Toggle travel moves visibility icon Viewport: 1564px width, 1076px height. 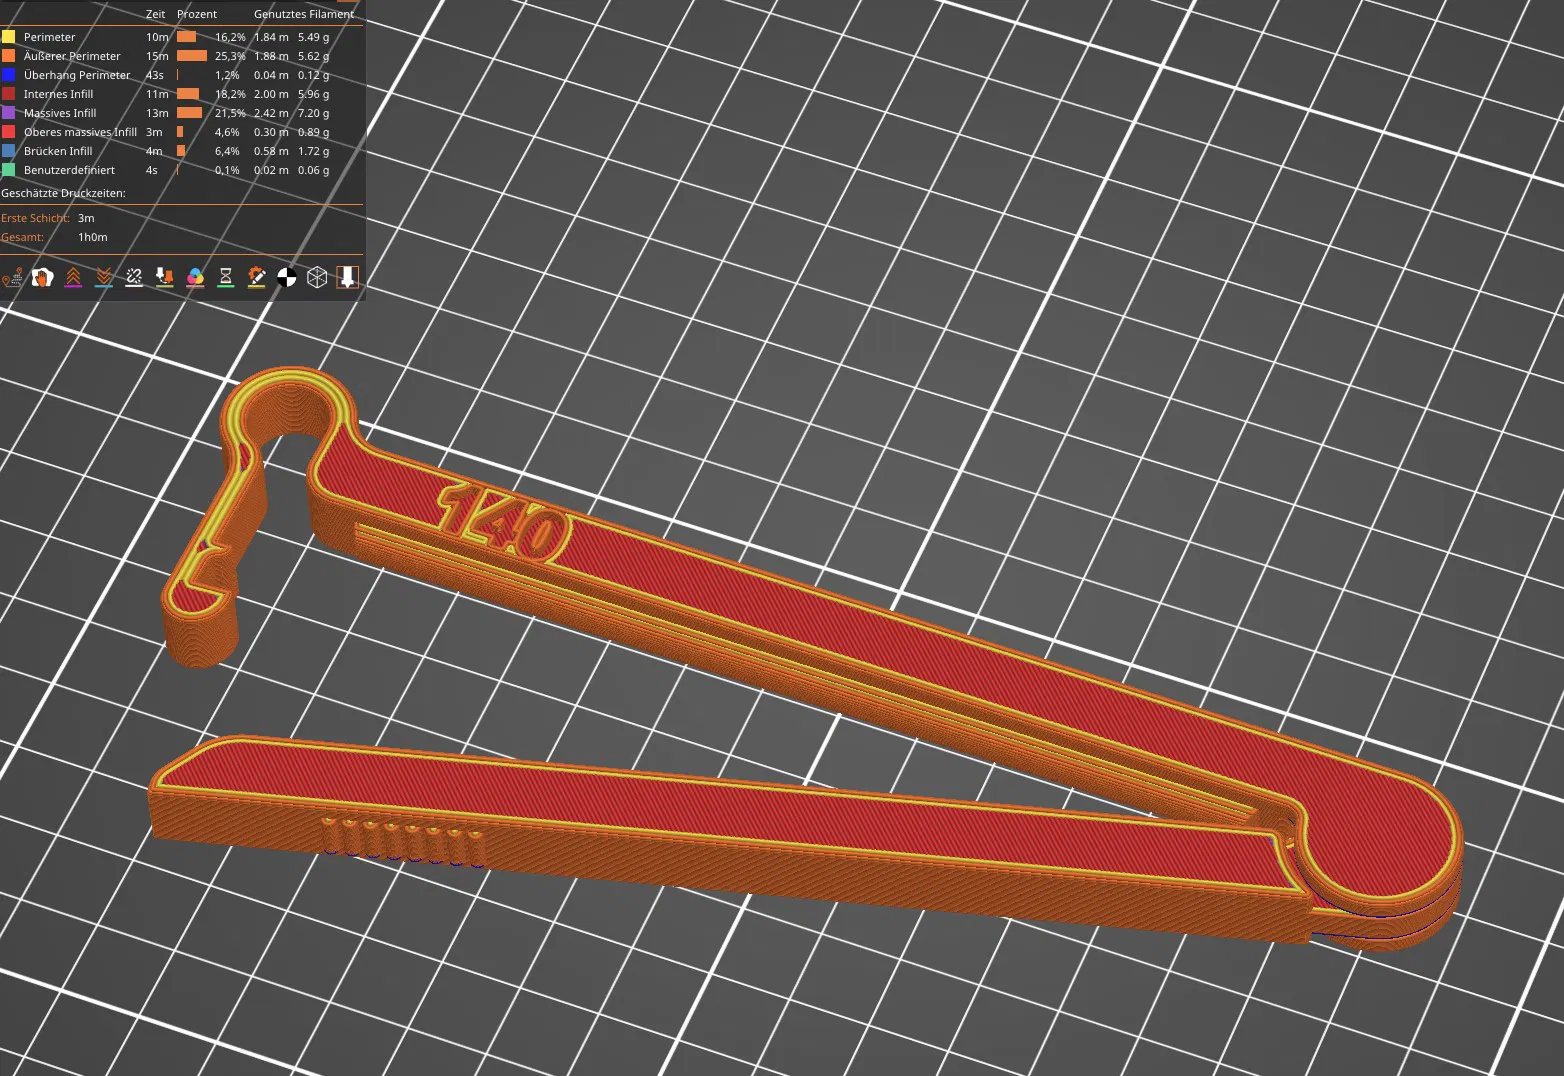12,278
